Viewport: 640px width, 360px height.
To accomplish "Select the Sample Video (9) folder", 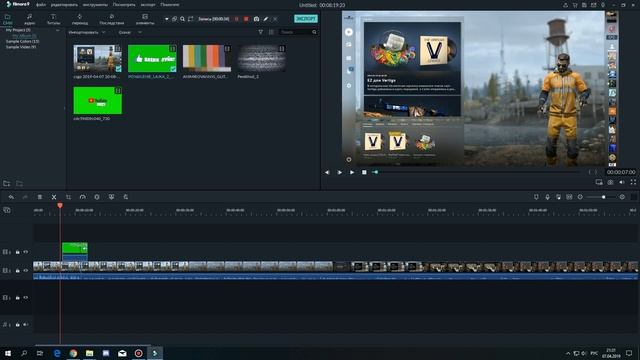I will click(21, 47).
